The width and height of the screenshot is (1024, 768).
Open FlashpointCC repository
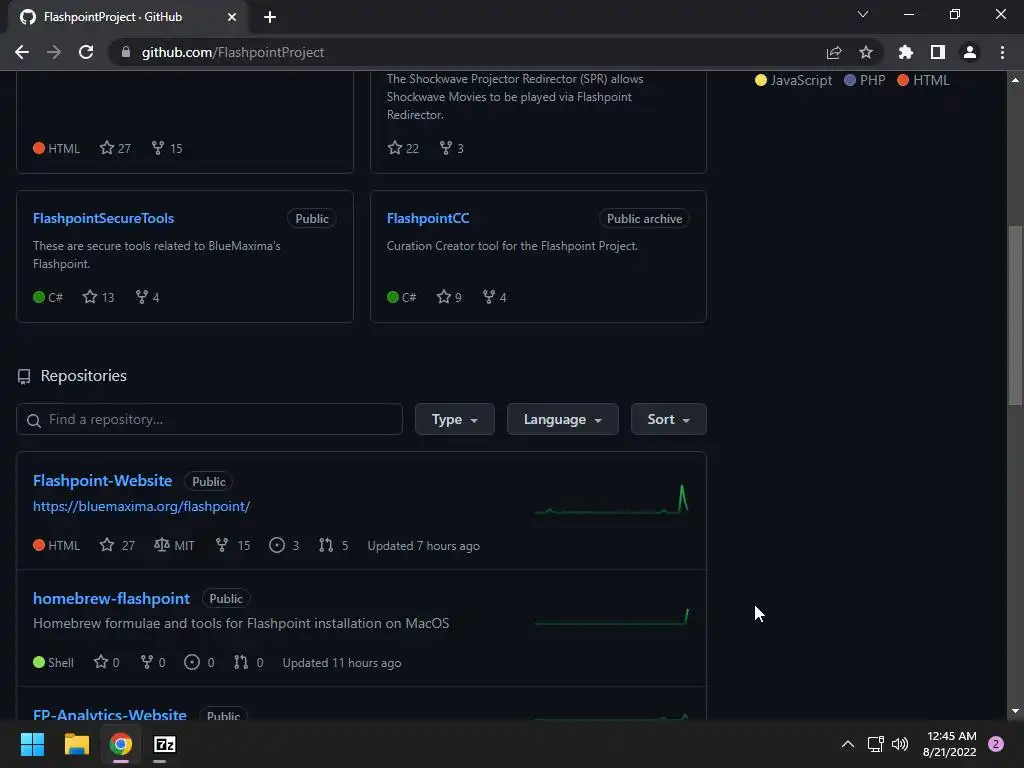[428, 218]
